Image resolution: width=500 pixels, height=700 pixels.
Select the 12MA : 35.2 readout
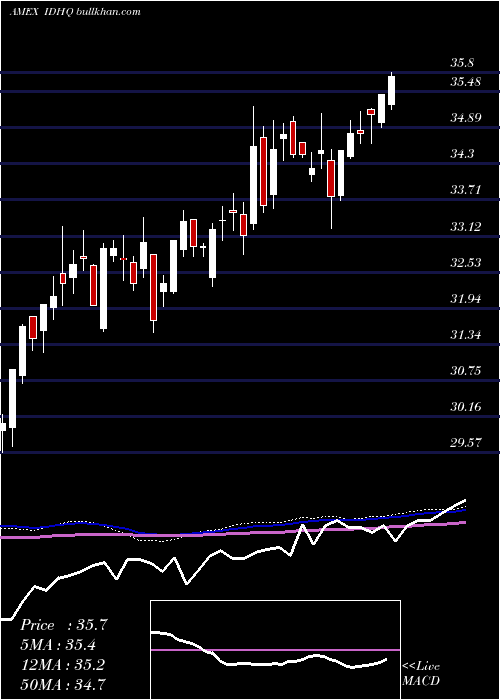point(63,665)
